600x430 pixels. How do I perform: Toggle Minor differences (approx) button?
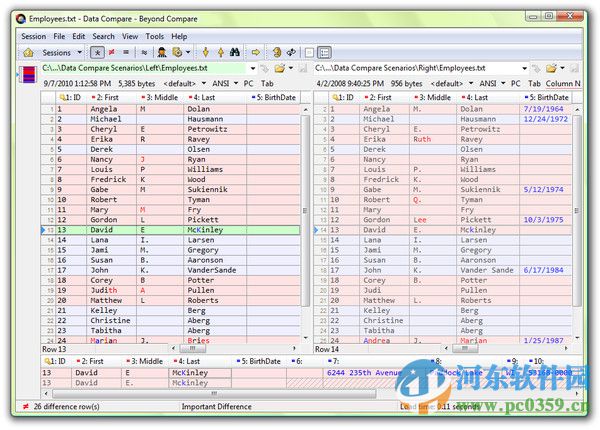144,52
